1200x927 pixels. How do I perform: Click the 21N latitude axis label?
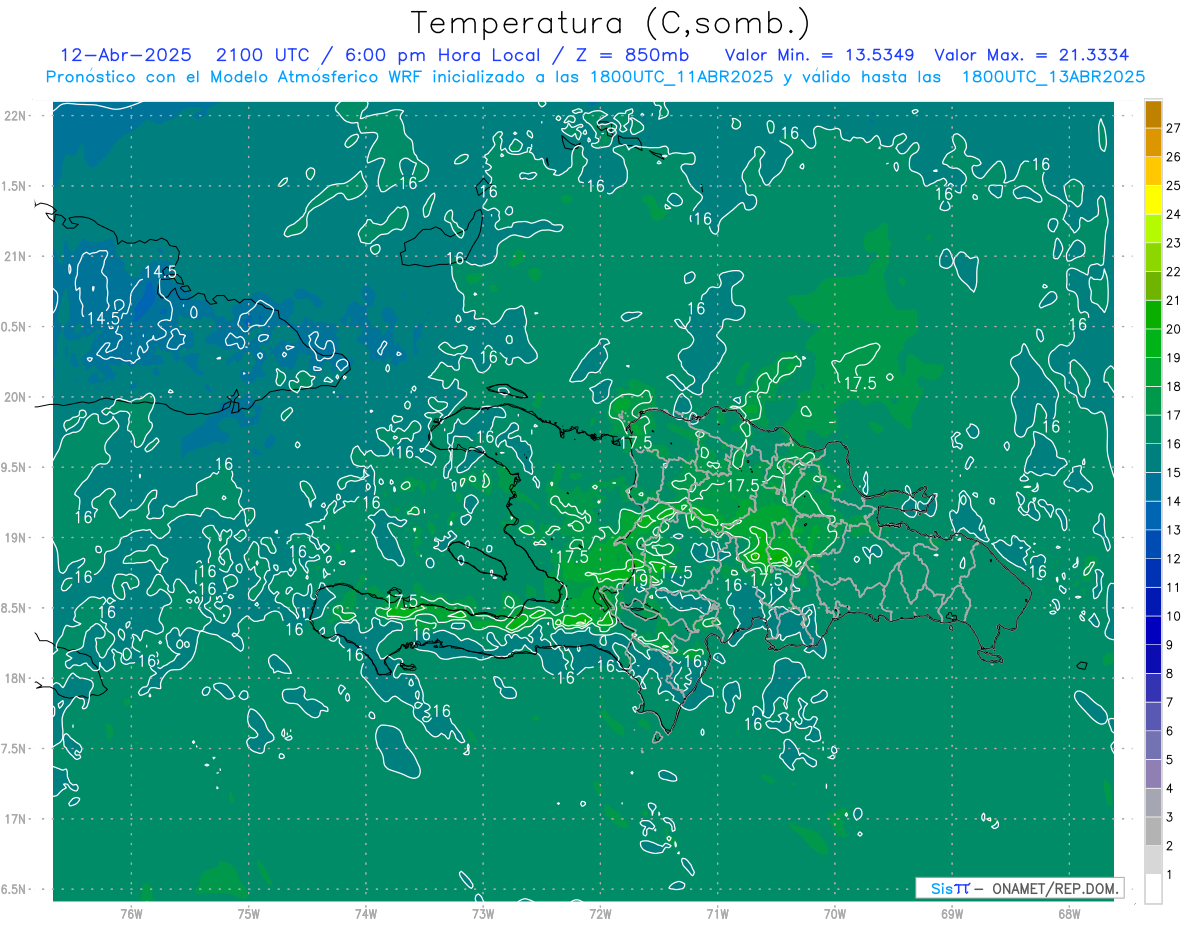click(x=17, y=256)
